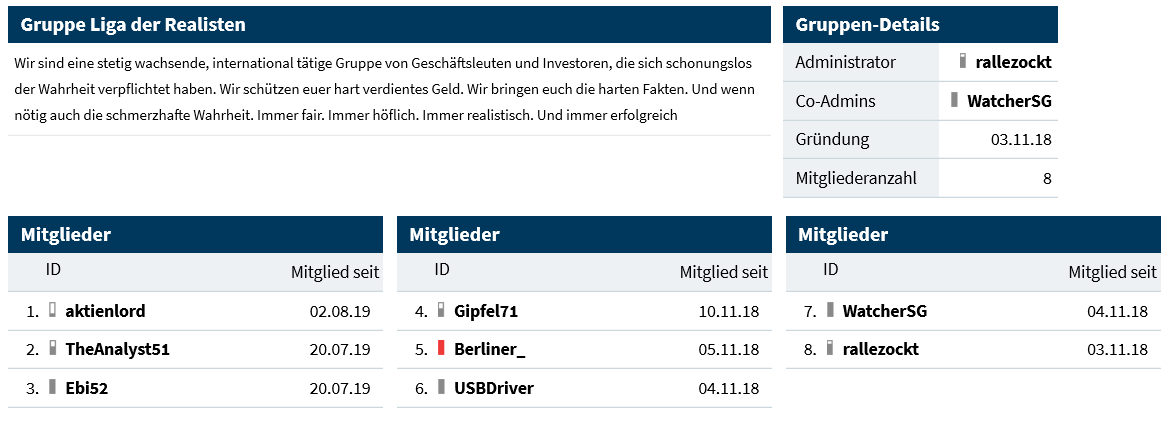Click the Gruppen-Details panel header
Screen dimensions: 1175x429
(x=919, y=25)
